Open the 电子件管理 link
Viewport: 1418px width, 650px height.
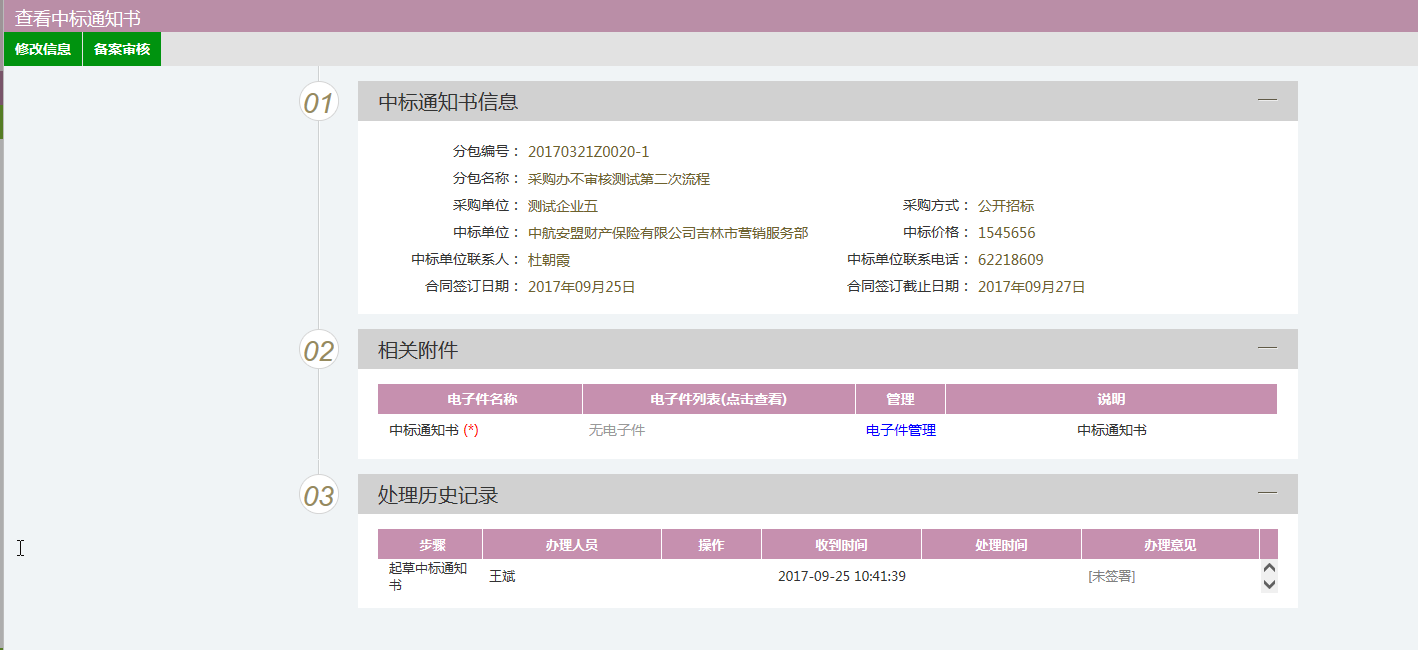[900, 430]
